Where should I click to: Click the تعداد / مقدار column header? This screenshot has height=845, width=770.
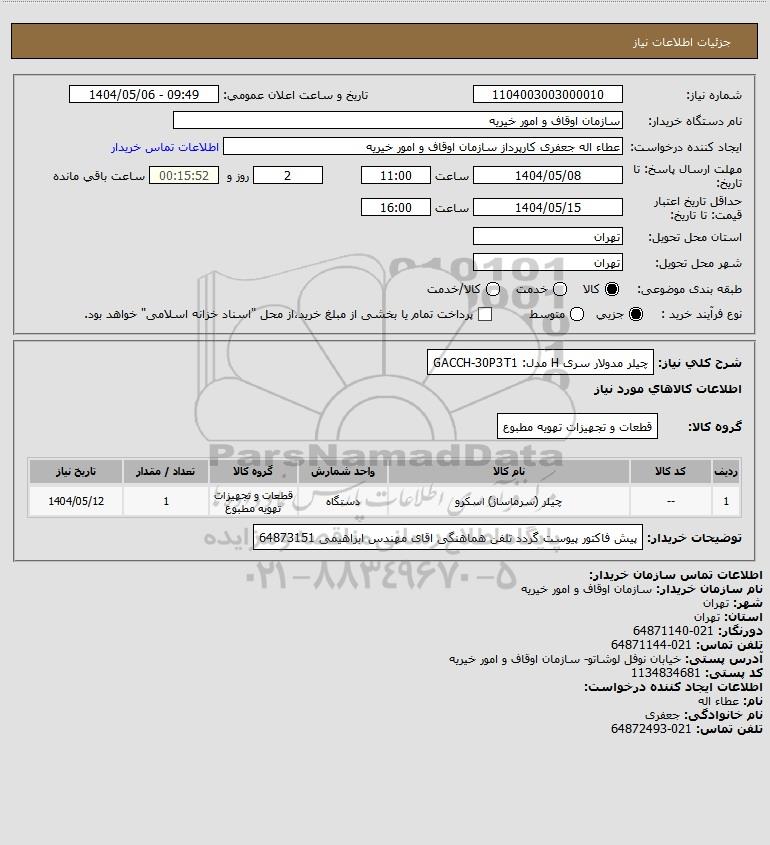coord(165,472)
